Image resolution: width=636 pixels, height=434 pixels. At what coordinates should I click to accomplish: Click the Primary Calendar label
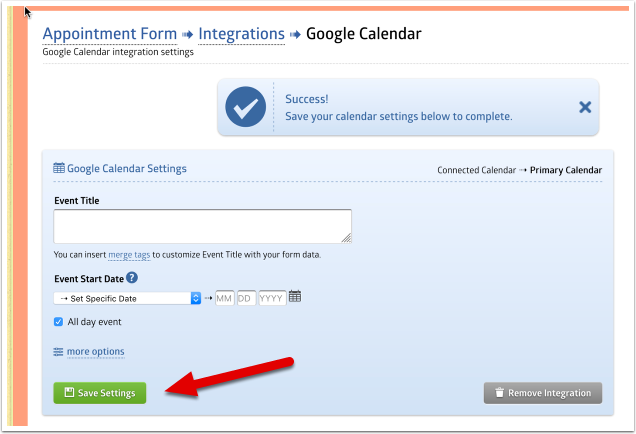pos(566,170)
